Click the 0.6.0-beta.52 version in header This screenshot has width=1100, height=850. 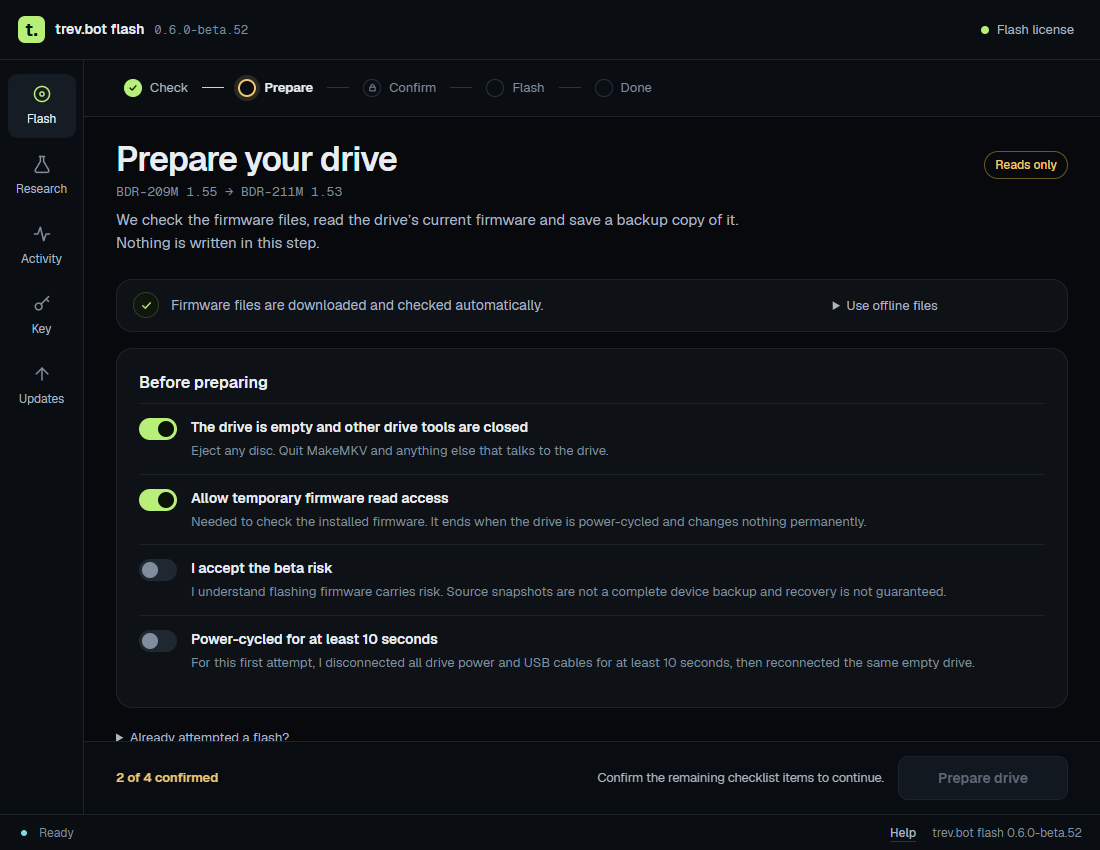(x=201, y=29)
